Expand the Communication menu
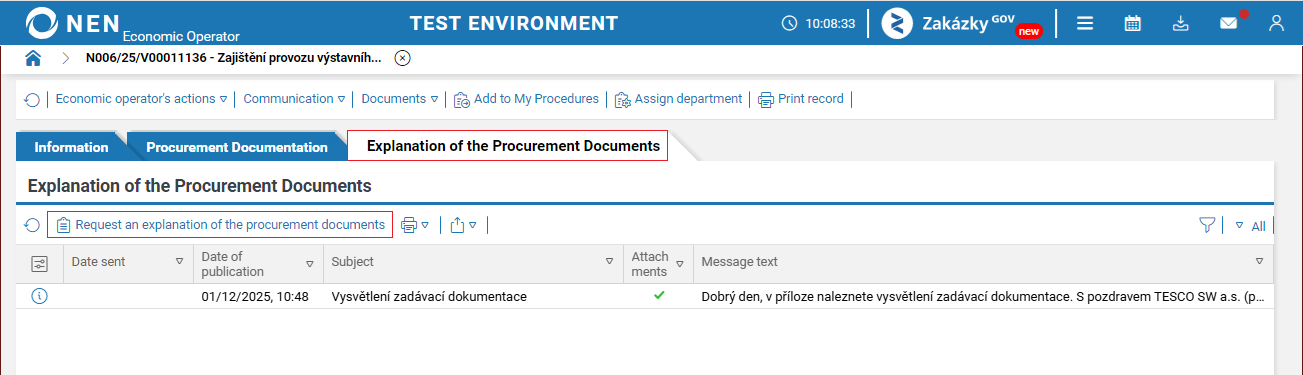The image size is (1303, 375). coord(294,99)
